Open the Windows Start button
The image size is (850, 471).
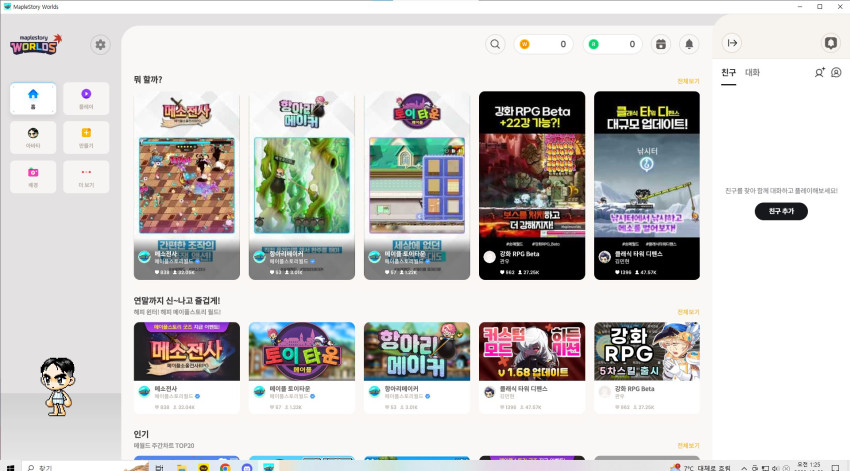[10, 467]
